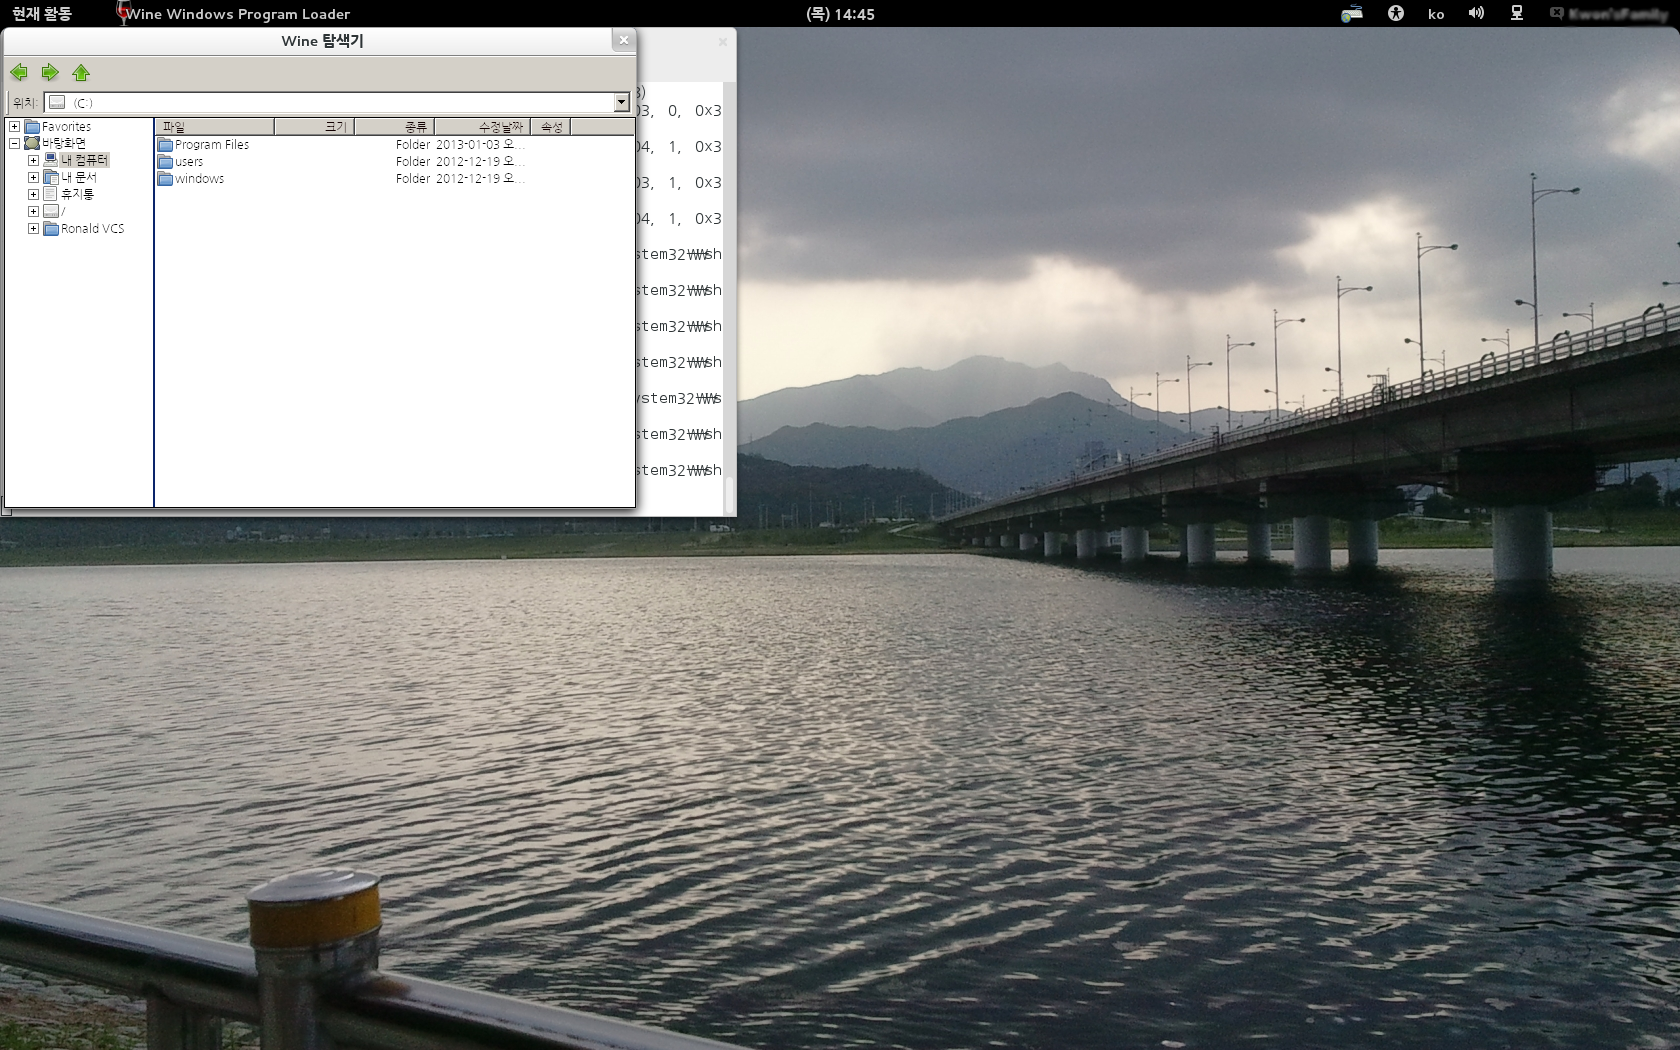Open the accessibility menu icon
Screen dimensions: 1680x1050
click(x=1396, y=14)
